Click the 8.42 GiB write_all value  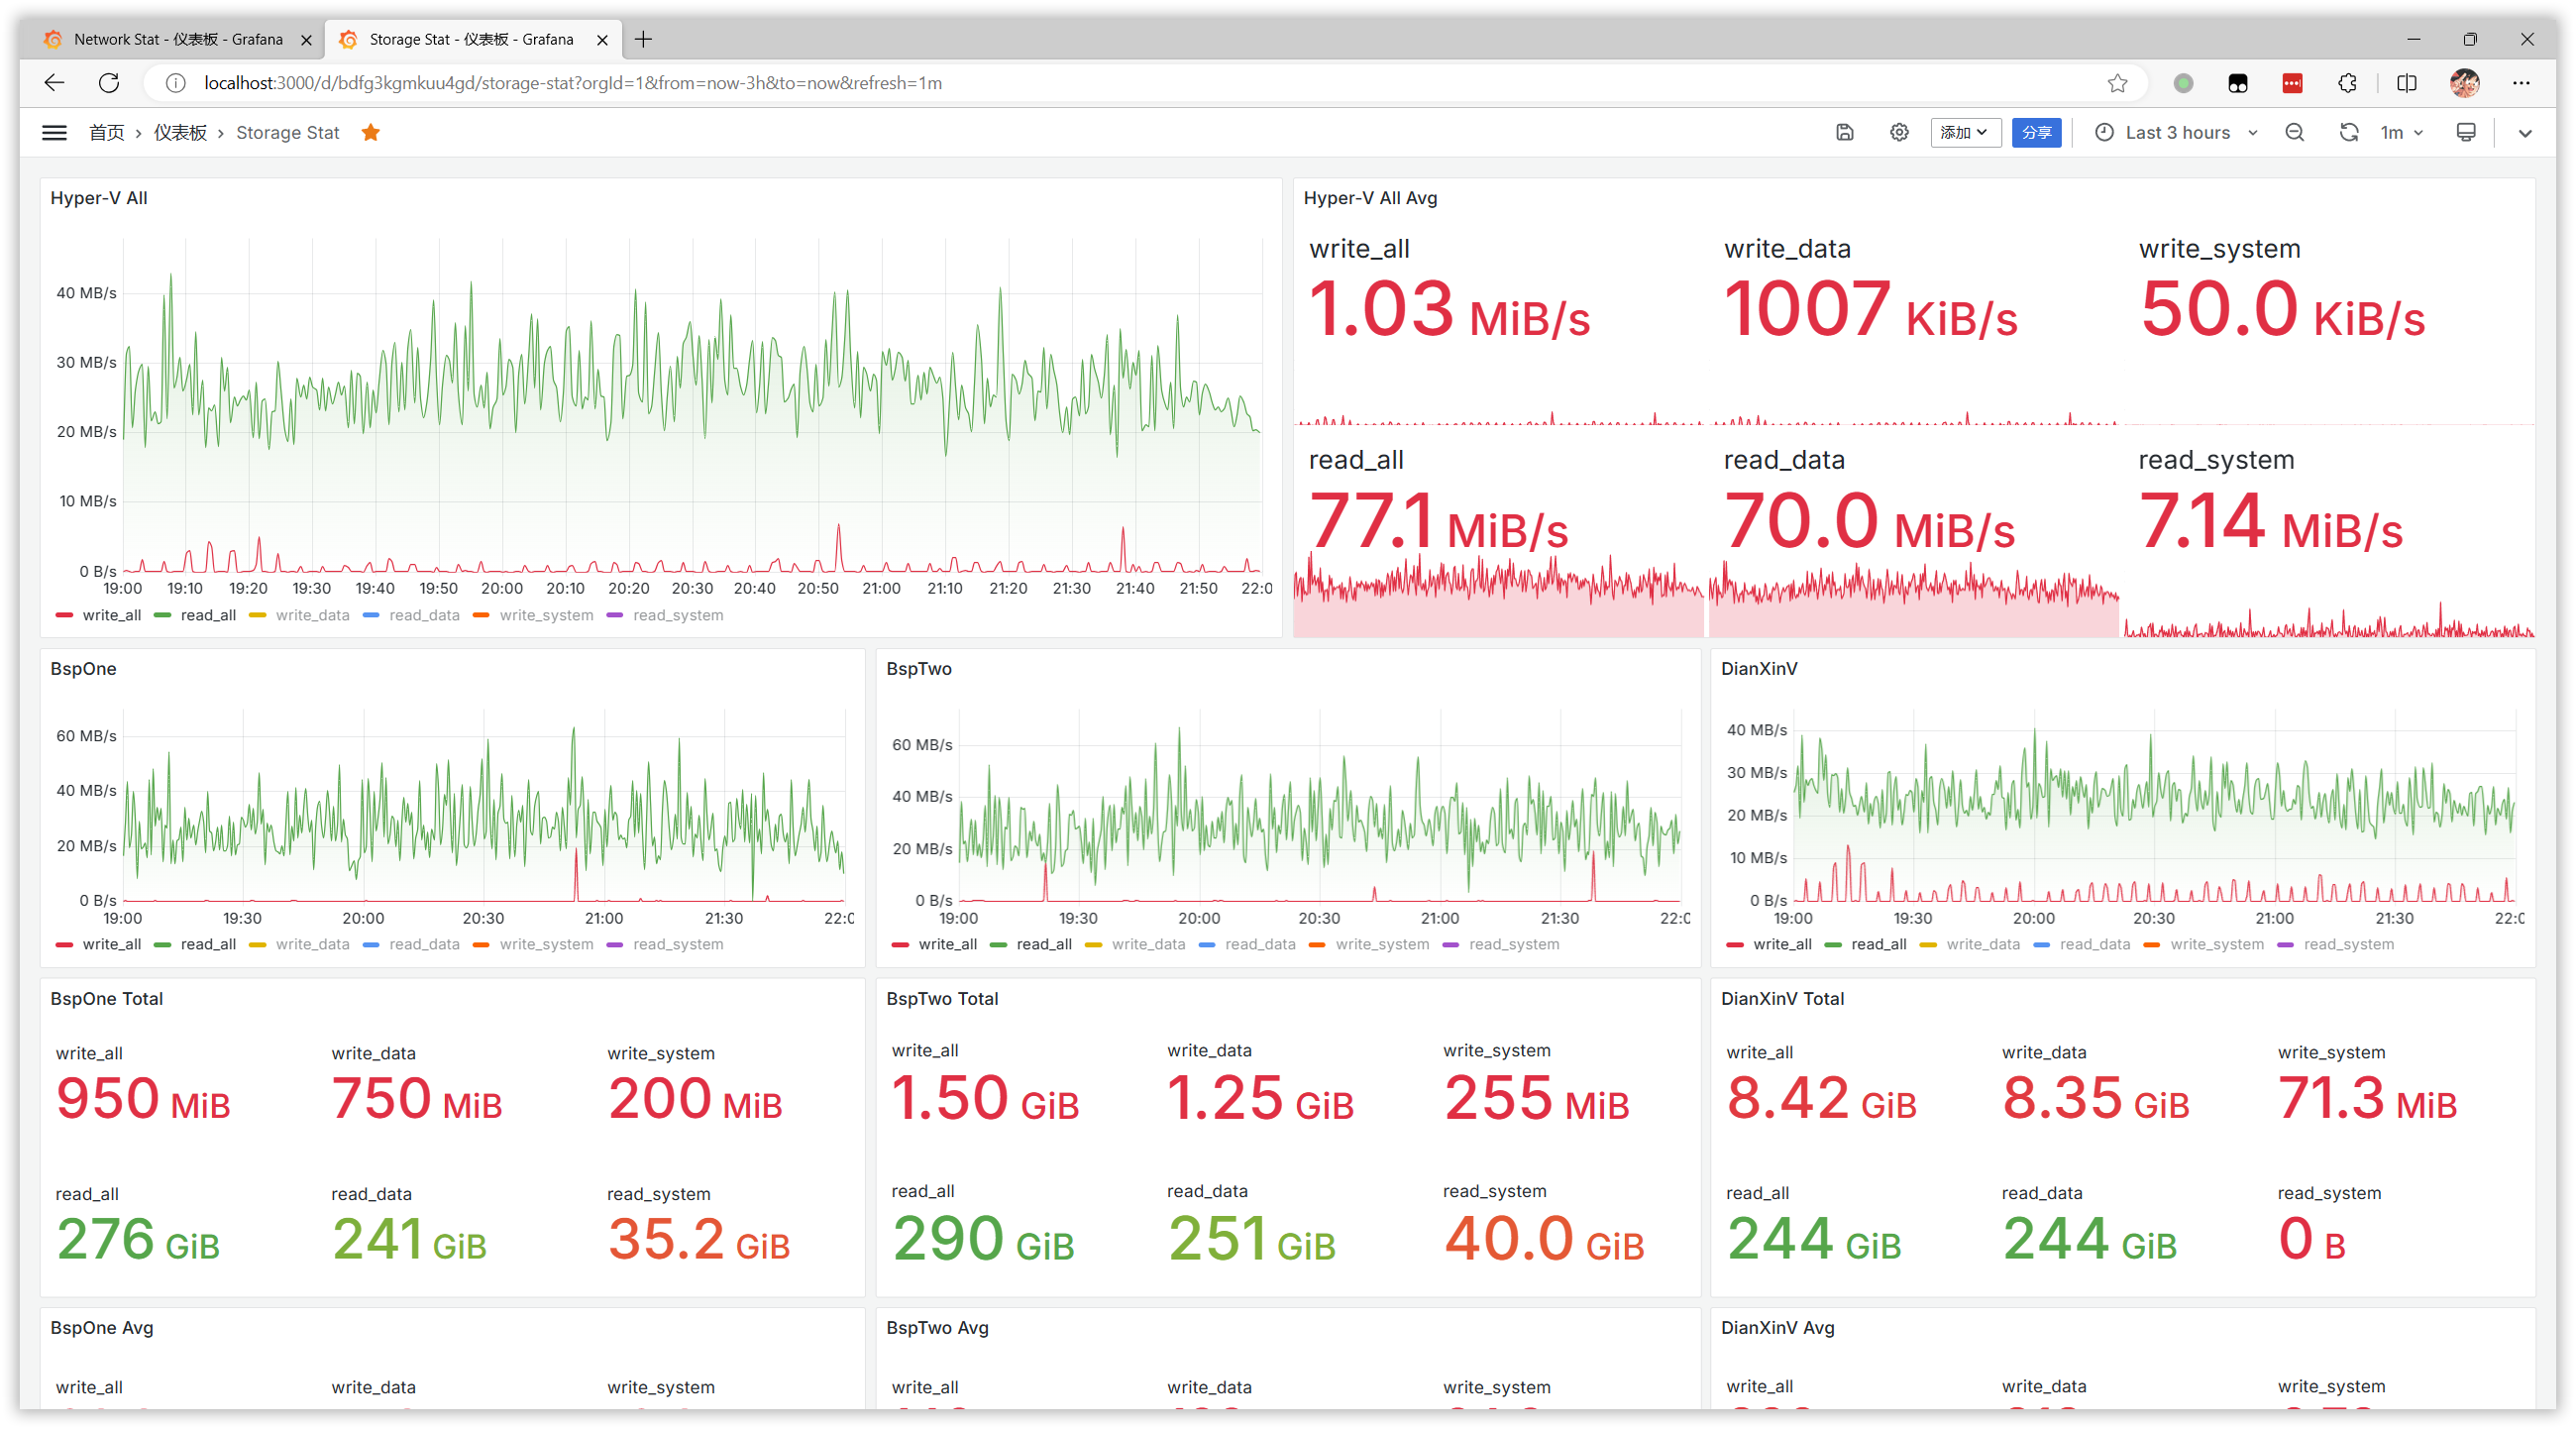pyautogui.click(x=1821, y=1099)
